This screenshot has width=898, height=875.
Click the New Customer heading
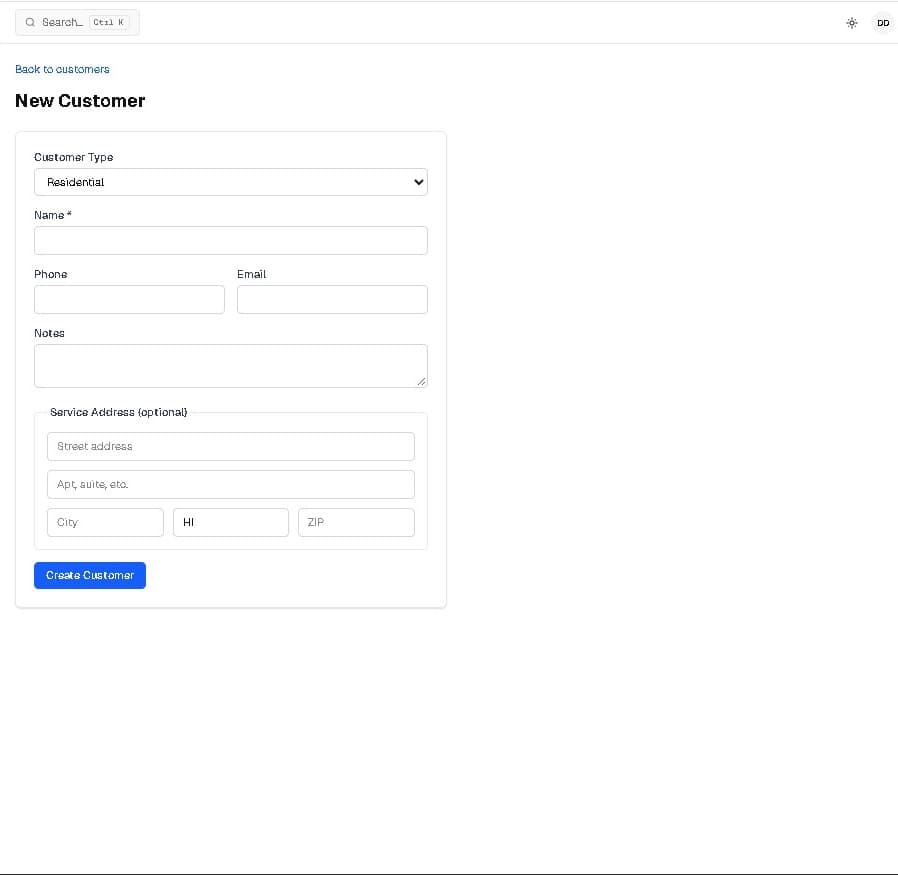(80, 101)
